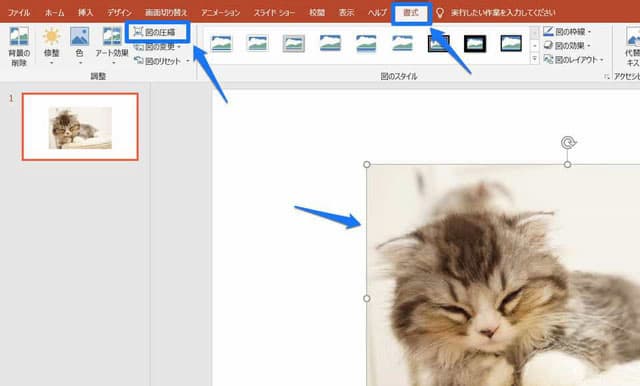Apply the sixth picture style thumbnail
The image size is (640, 386).
402,43
